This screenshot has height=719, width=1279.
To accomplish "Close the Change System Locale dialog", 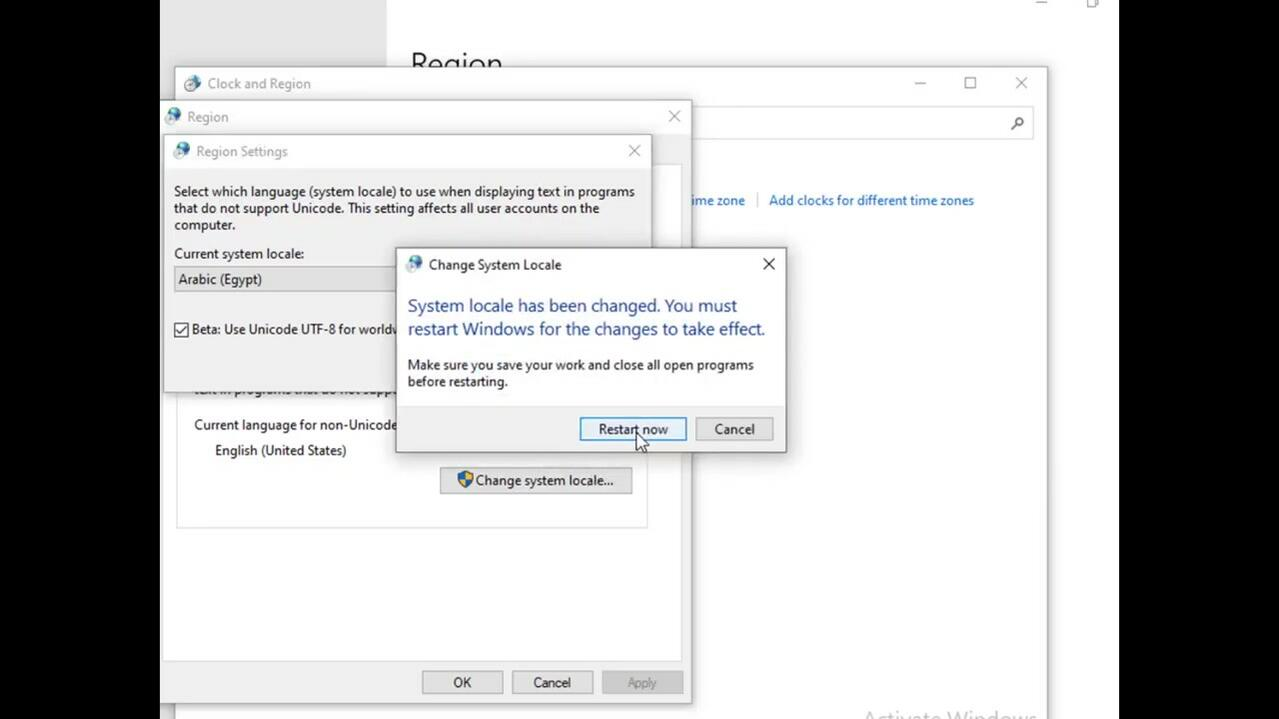I will click(768, 264).
